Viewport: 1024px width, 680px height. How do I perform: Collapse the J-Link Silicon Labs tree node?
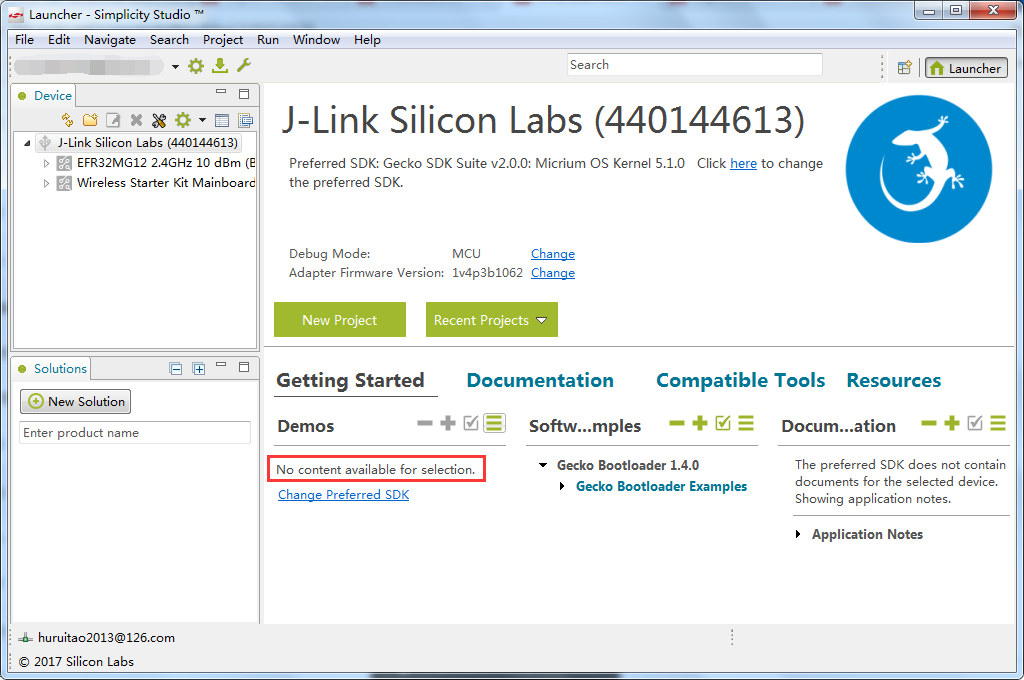(x=27, y=143)
